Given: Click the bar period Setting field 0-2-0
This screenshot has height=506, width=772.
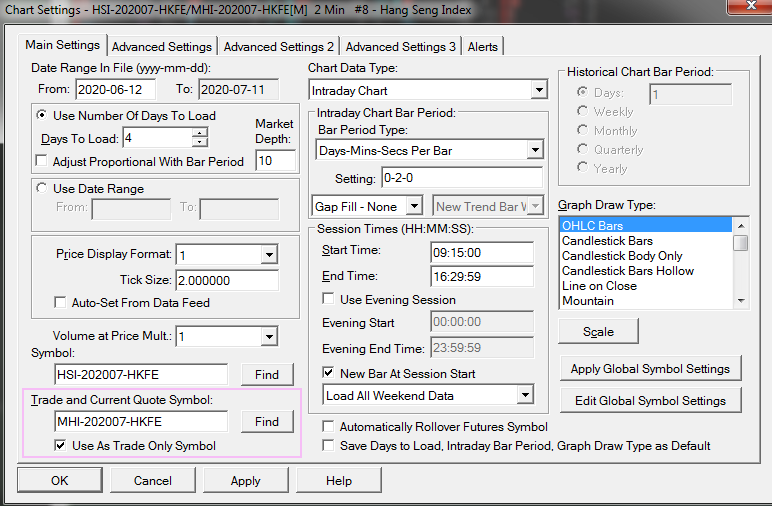Looking at the screenshot, I should (462, 178).
